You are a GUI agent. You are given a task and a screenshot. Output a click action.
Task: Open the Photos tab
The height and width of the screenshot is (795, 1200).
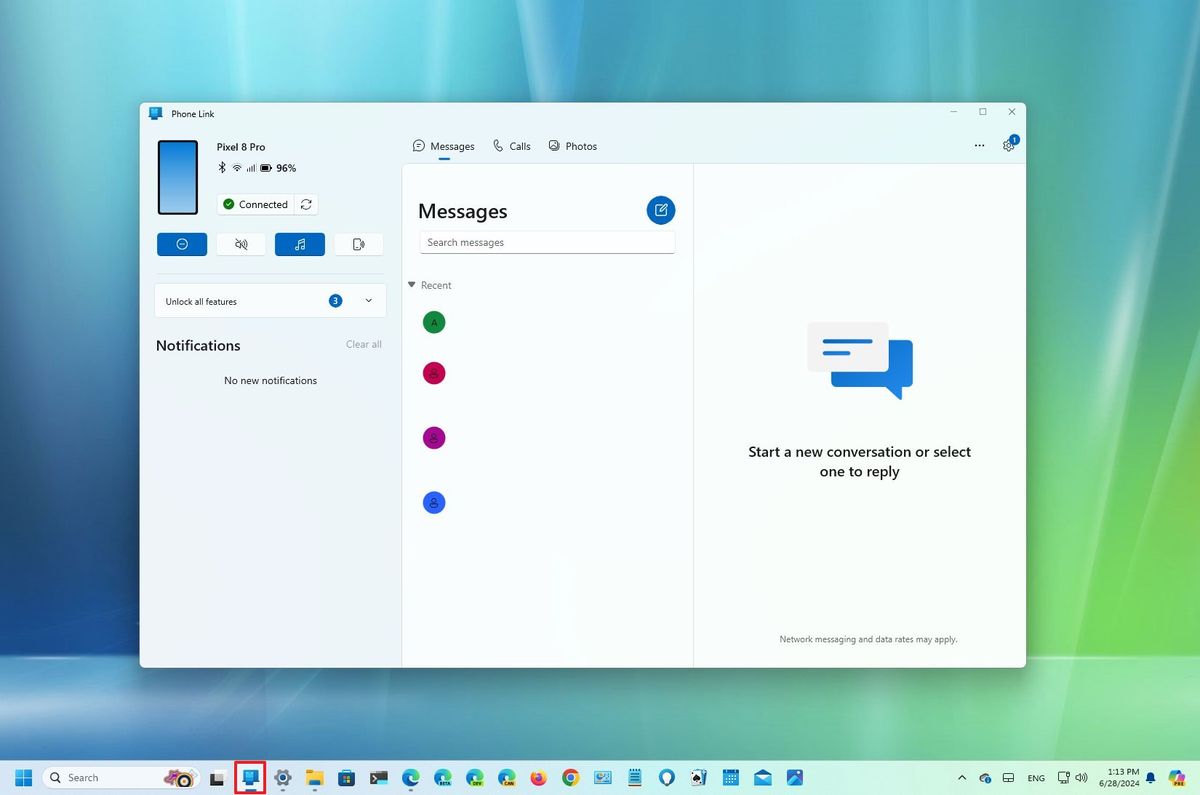click(572, 145)
